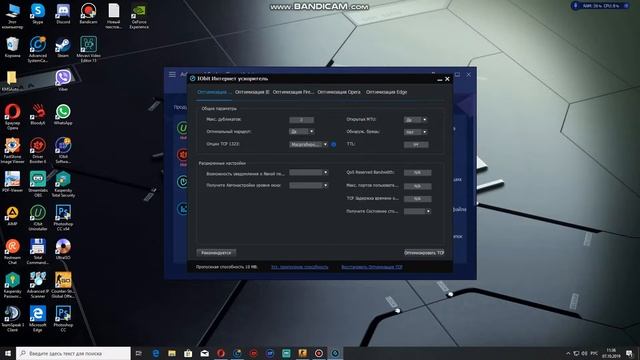This screenshot has height=360, width=640.
Task: Click the TTL value field
Action: (416, 144)
